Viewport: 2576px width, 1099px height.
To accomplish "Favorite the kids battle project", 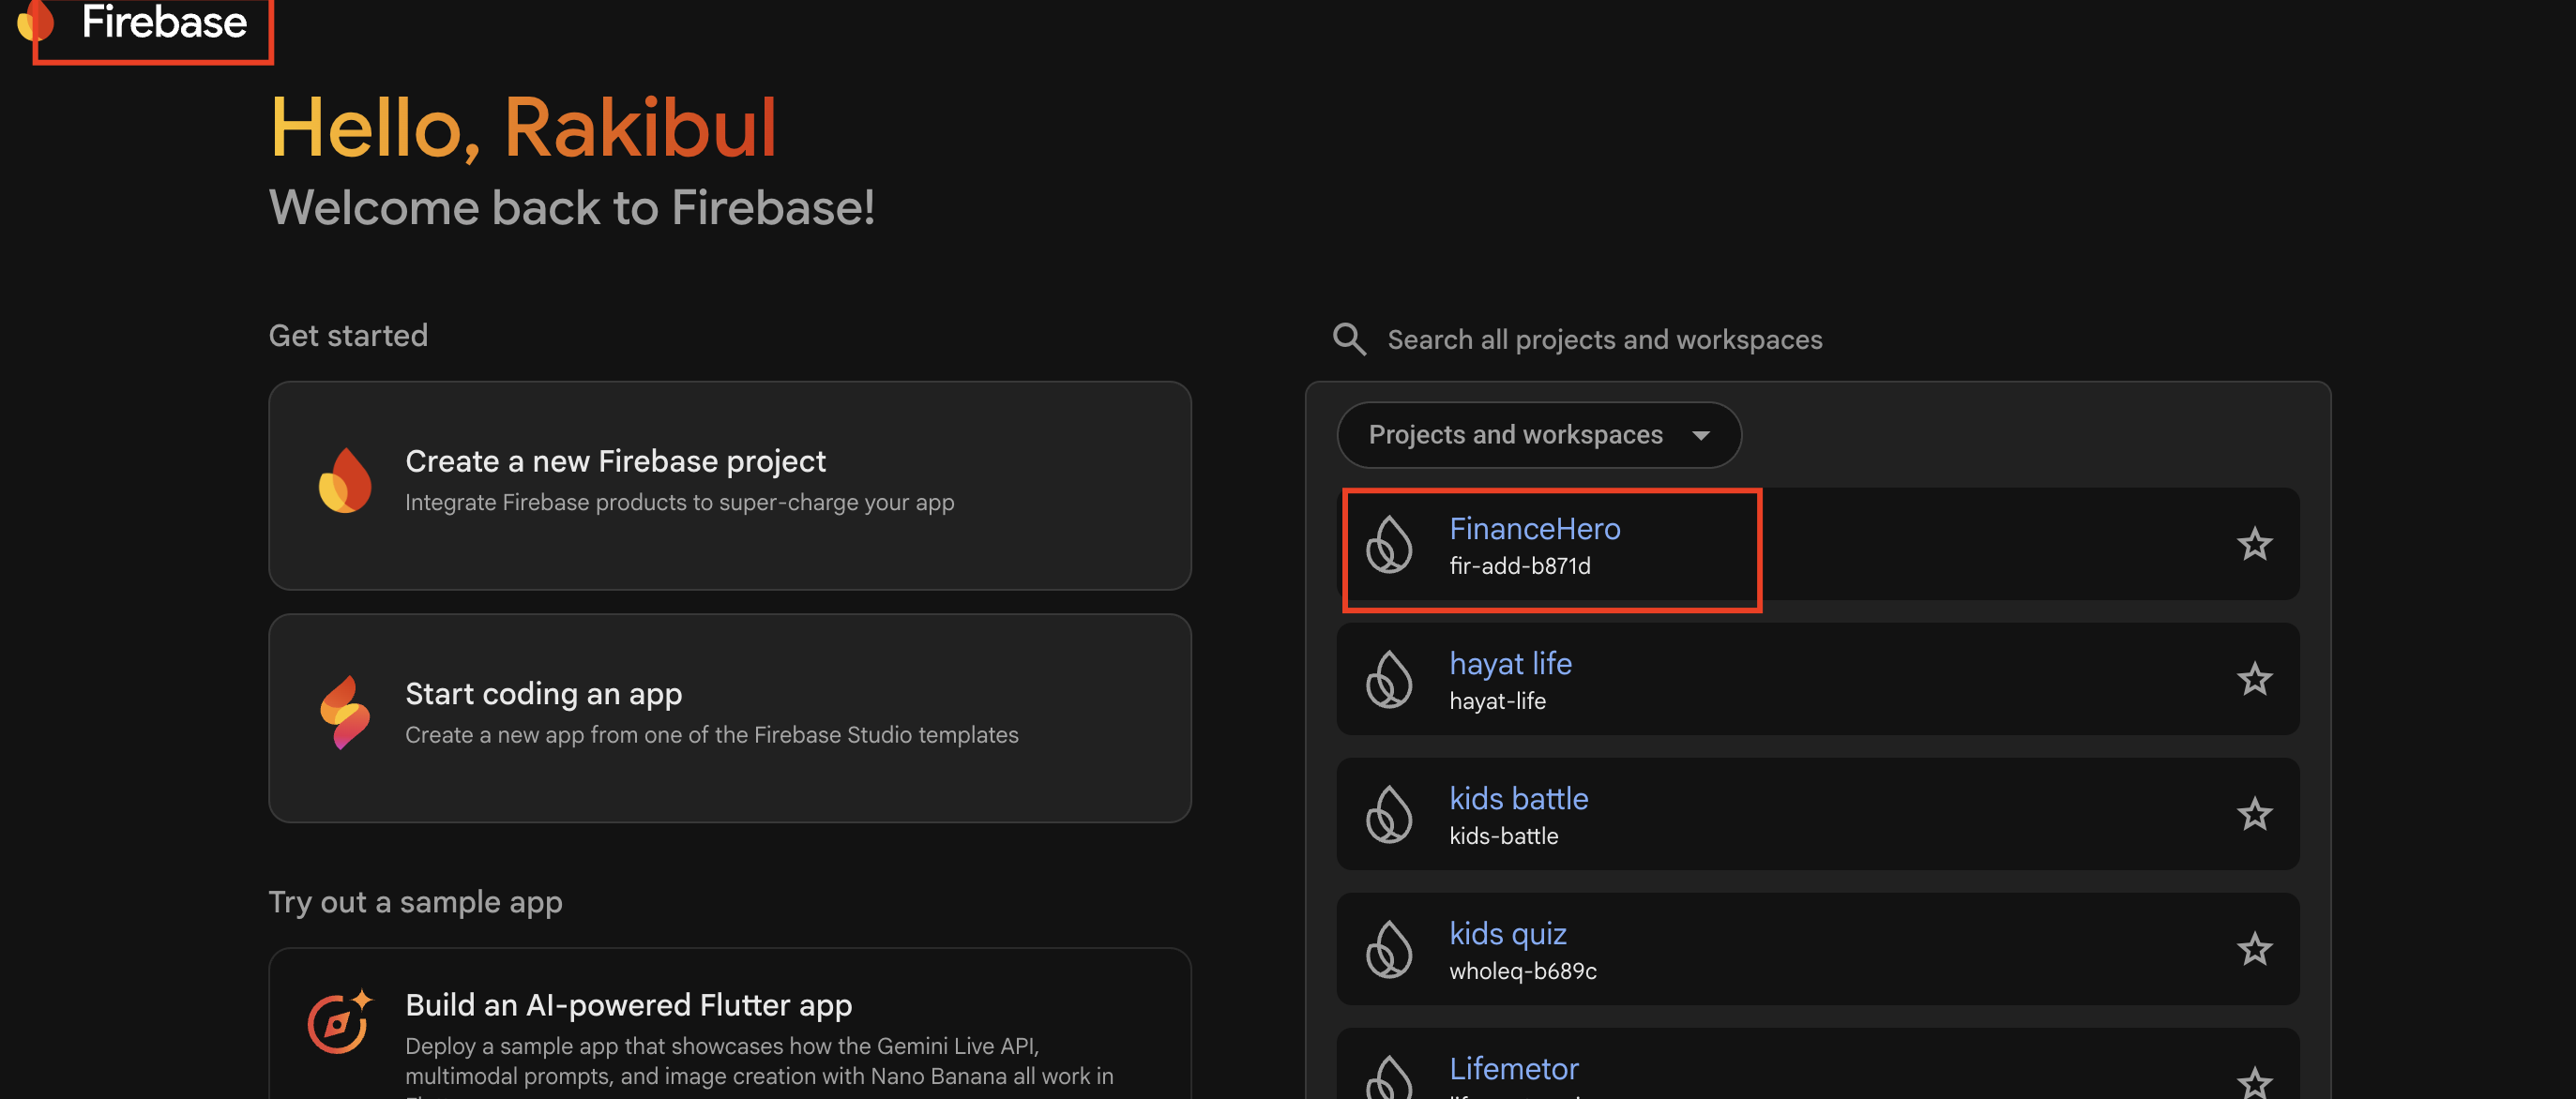I will tap(2256, 815).
